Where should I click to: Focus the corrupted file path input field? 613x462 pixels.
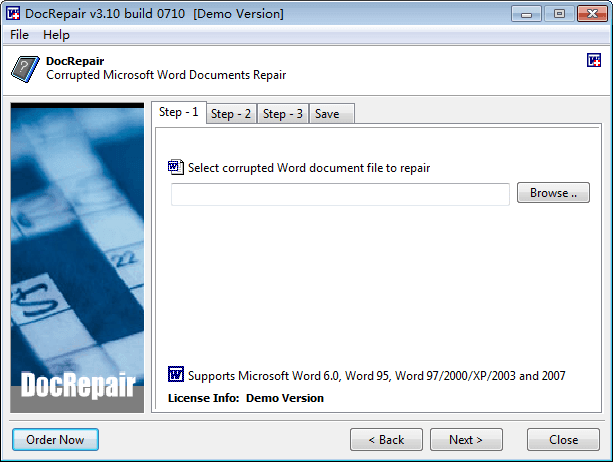coord(340,194)
